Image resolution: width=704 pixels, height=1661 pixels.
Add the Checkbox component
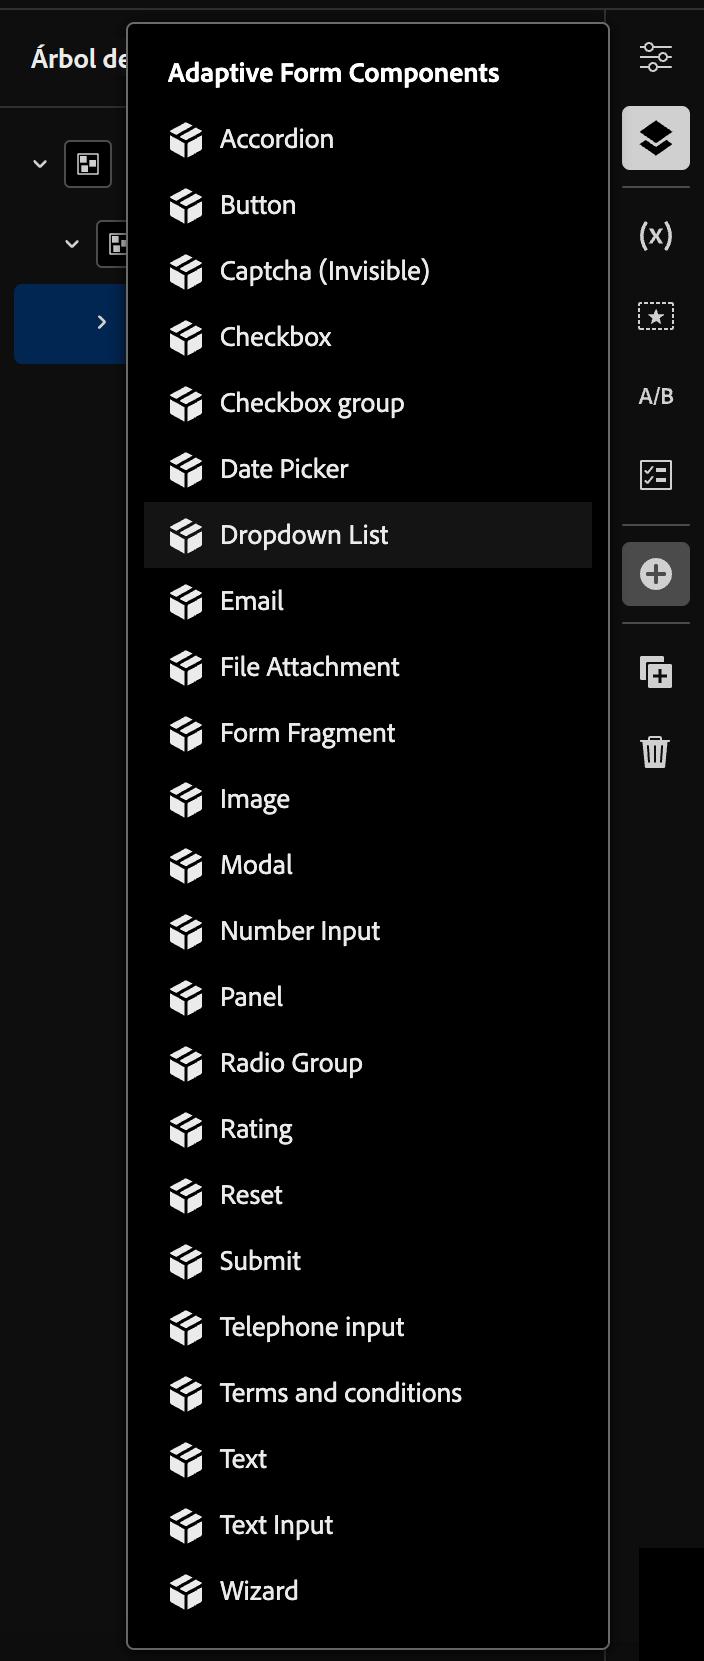(368, 337)
